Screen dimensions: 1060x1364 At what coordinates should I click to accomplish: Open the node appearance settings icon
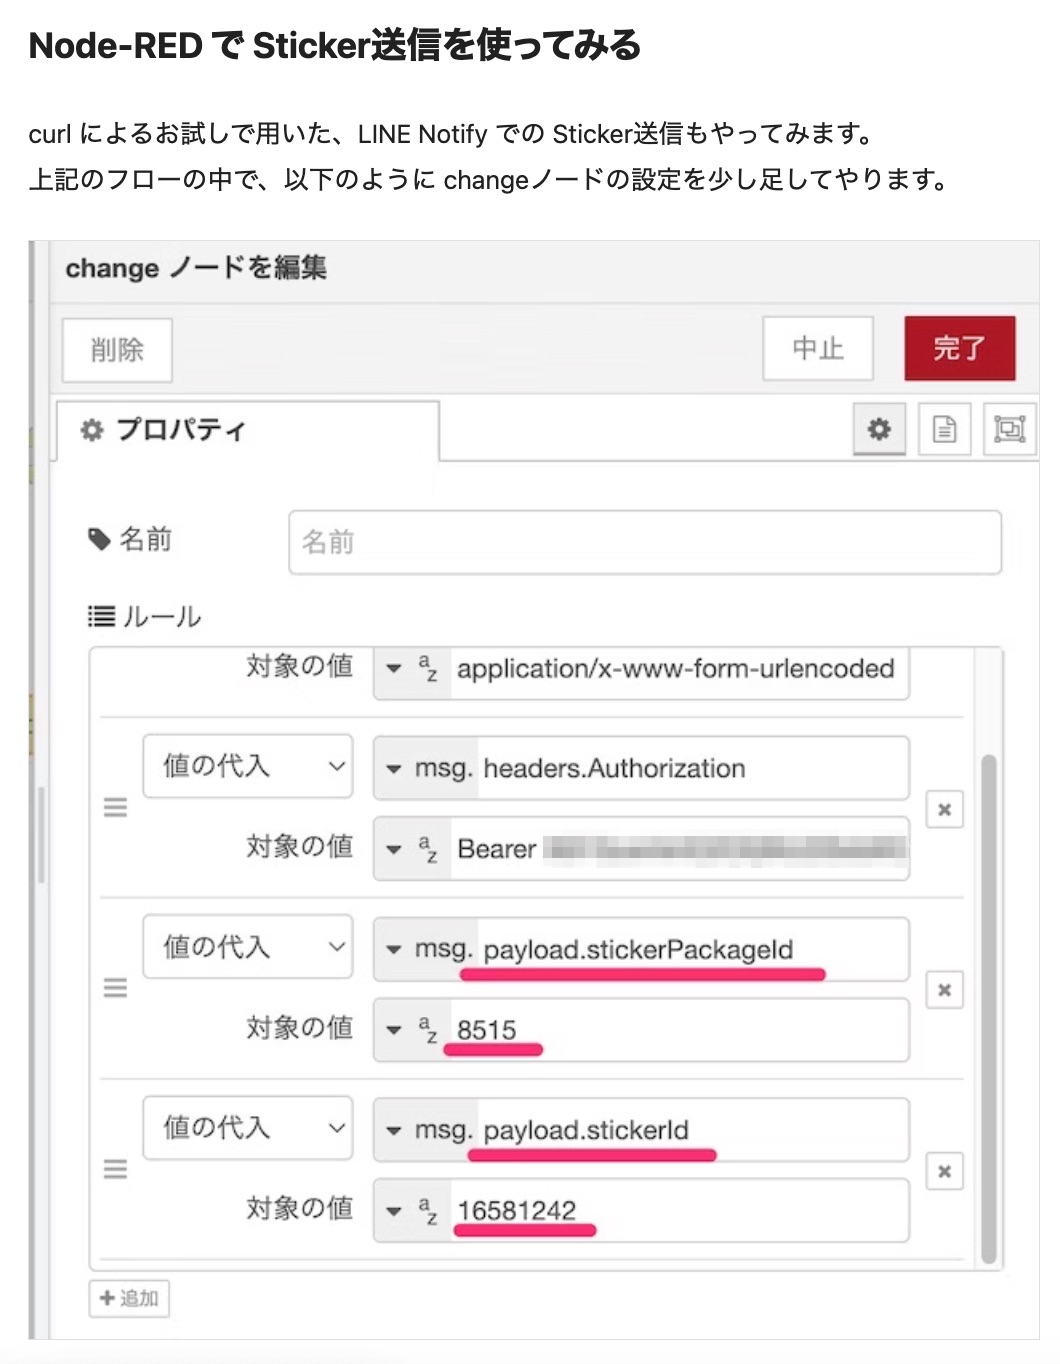1009,429
